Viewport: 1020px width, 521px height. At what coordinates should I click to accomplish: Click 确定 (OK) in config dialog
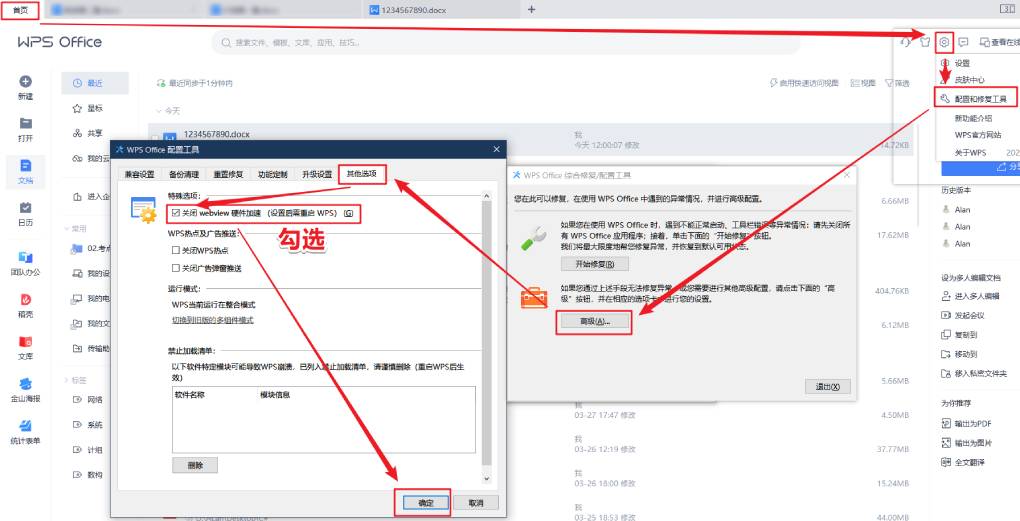(426, 503)
